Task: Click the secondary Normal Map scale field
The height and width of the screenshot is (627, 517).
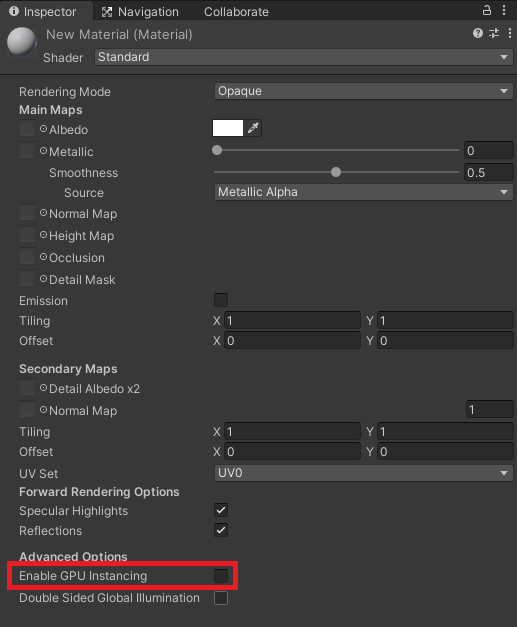Action: (x=490, y=409)
